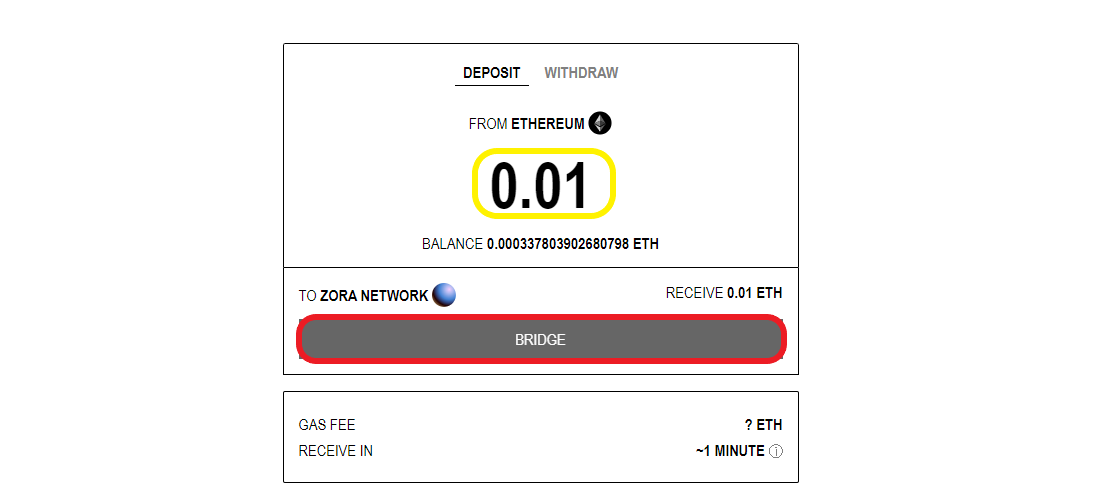
Task: Click the GAS FEE label
Action: (327, 425)
